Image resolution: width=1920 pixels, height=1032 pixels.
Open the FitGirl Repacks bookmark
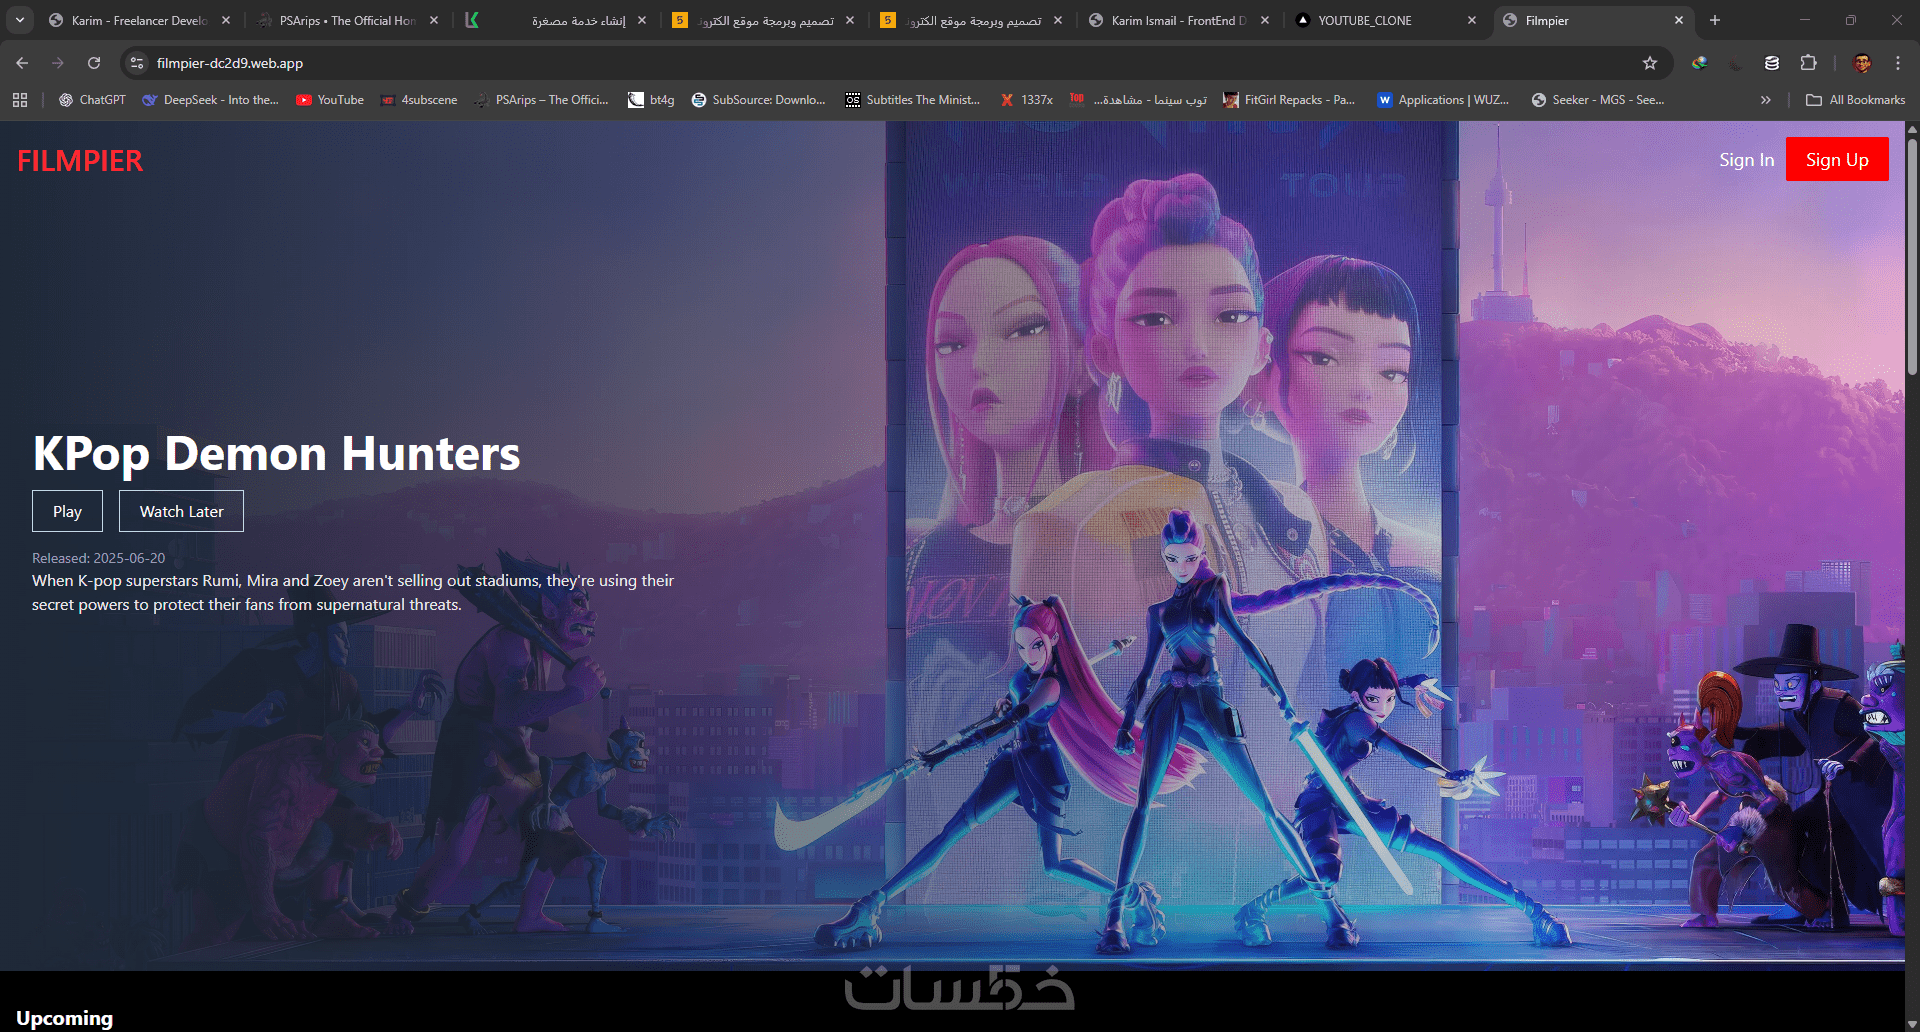point(1289,100)
